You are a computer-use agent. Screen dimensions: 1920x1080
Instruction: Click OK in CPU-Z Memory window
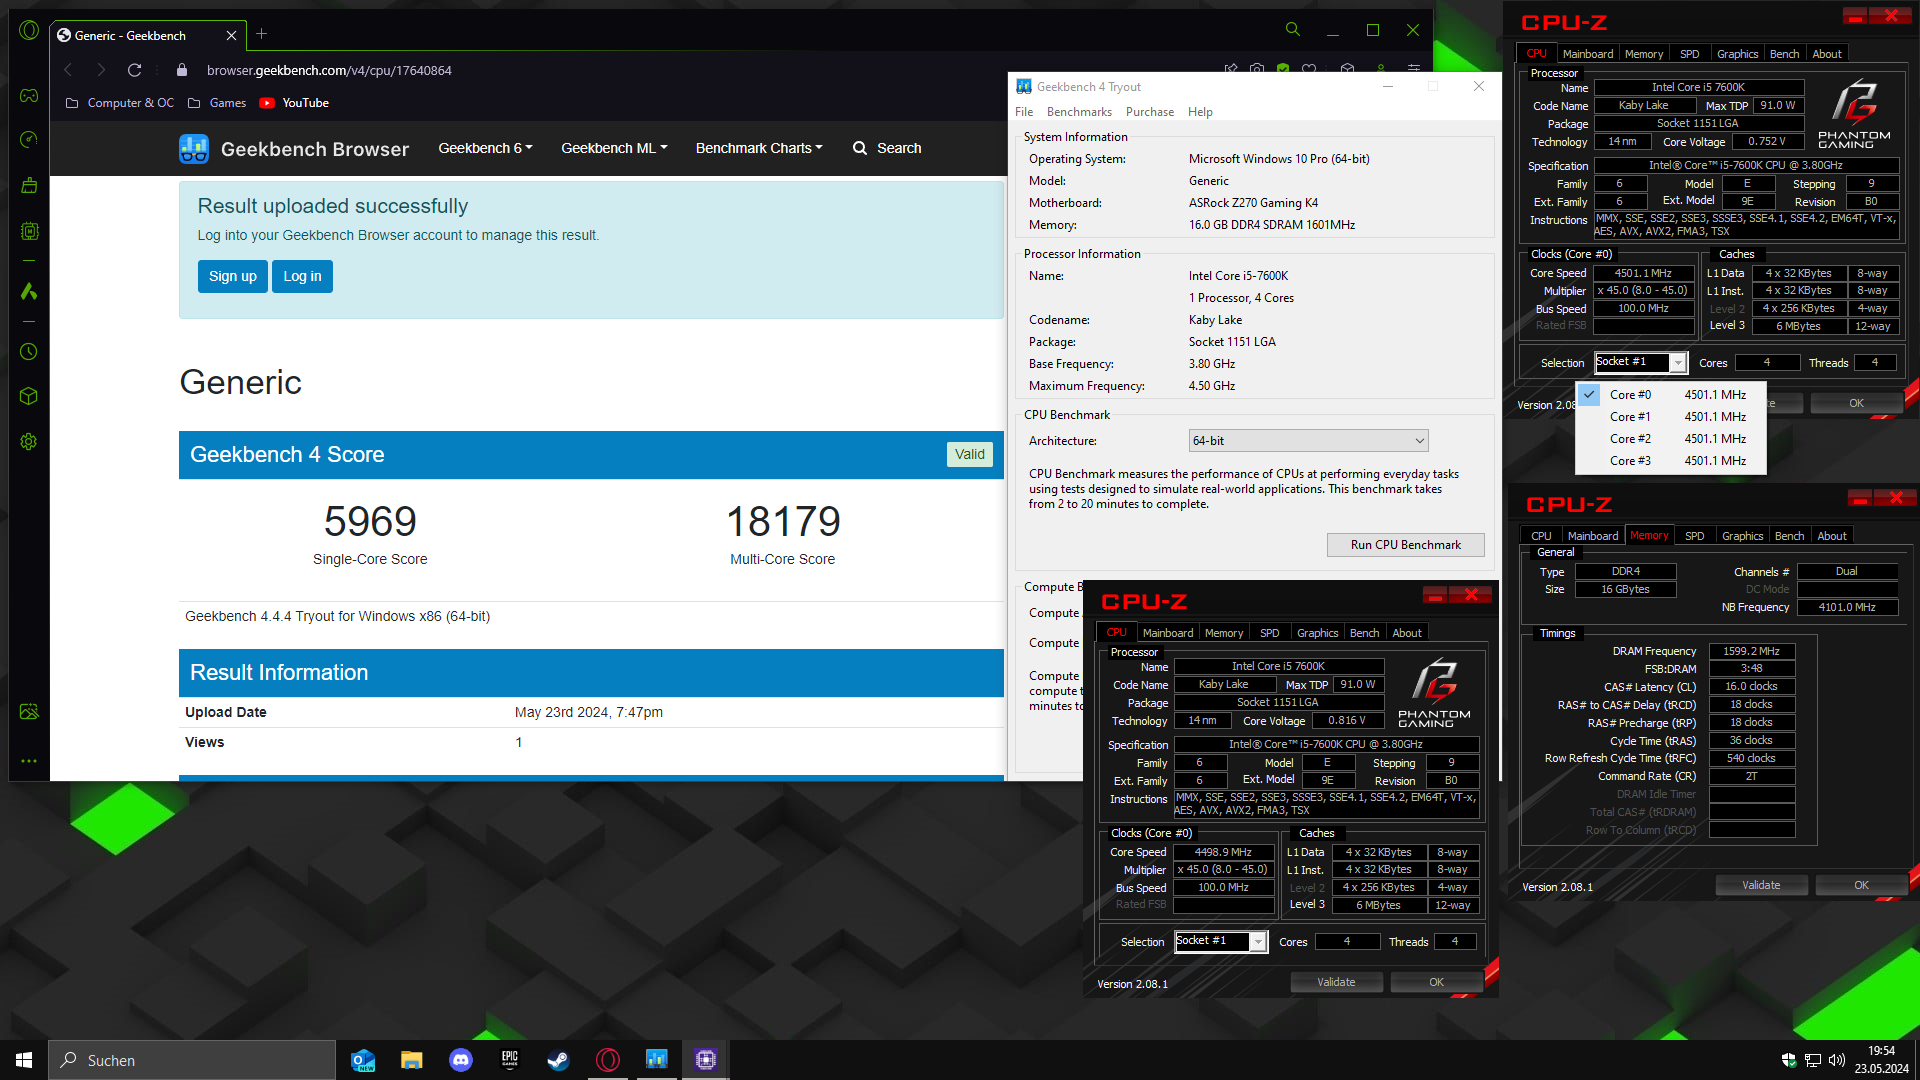click(1861, 885)
